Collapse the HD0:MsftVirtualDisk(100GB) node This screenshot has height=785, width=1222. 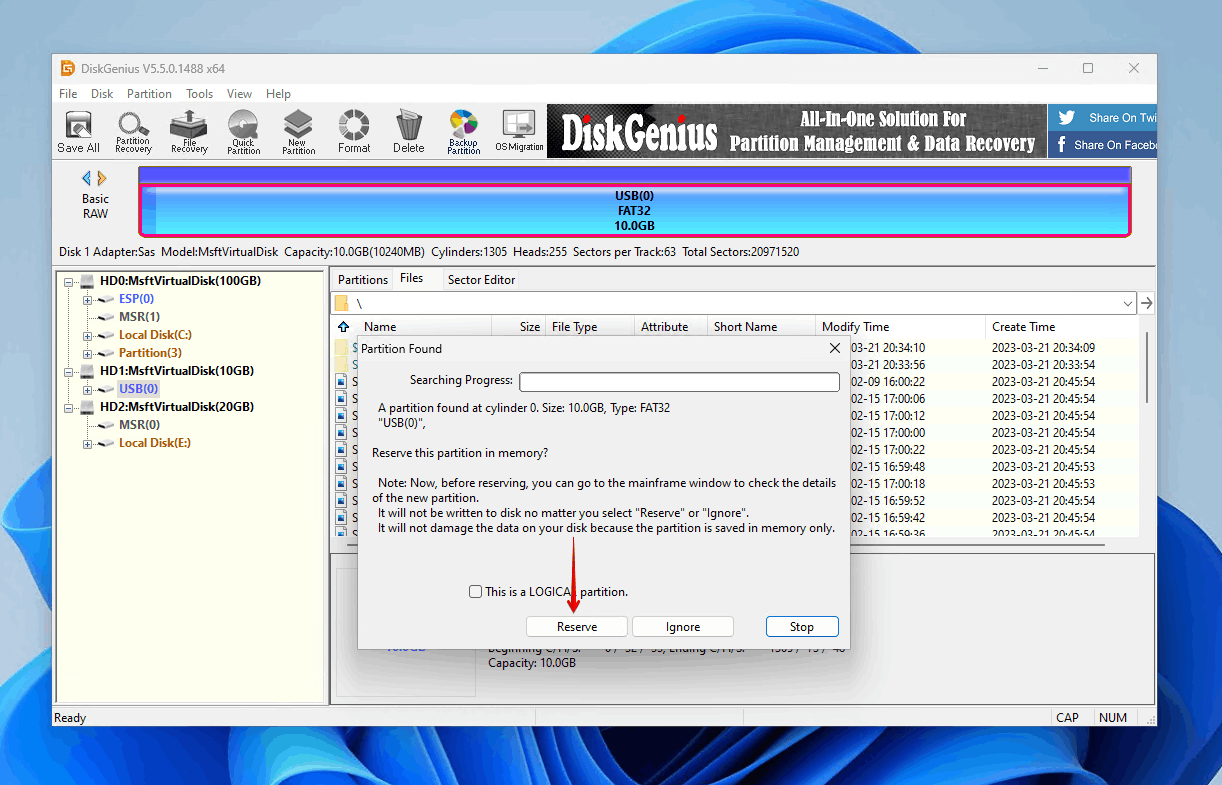69,282
